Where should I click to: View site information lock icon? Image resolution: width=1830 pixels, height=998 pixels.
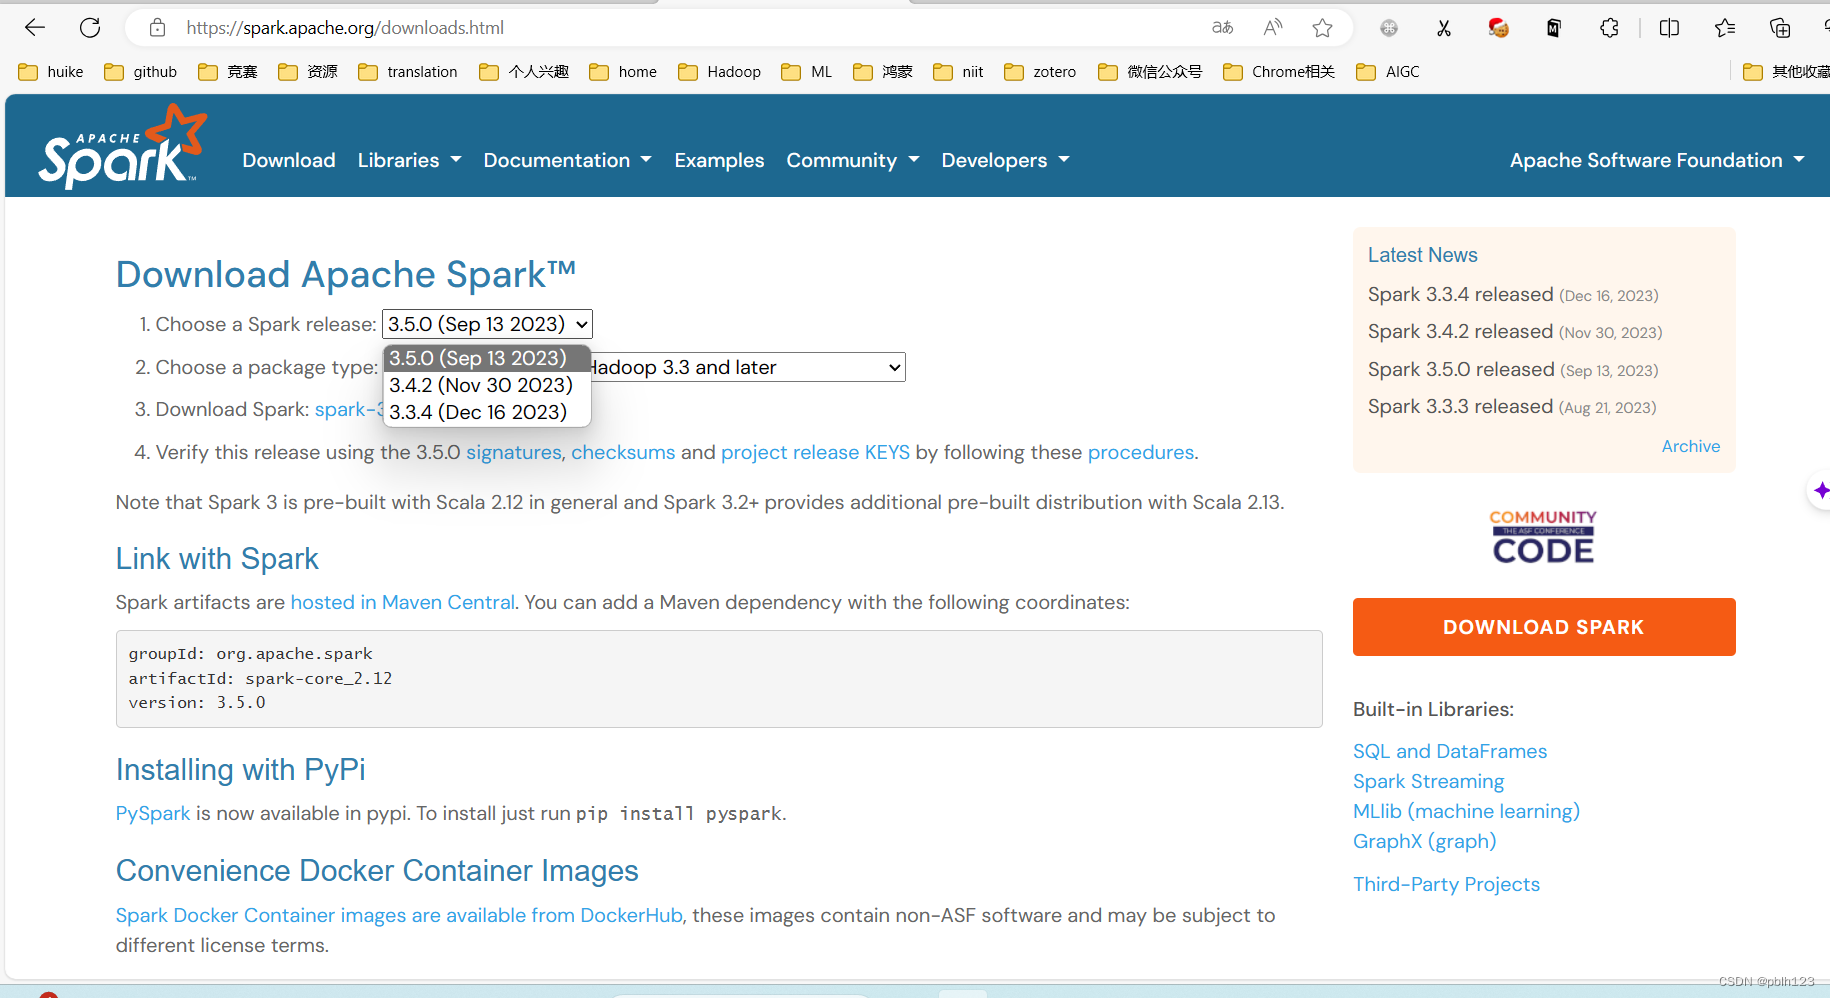tap(157, 28)
